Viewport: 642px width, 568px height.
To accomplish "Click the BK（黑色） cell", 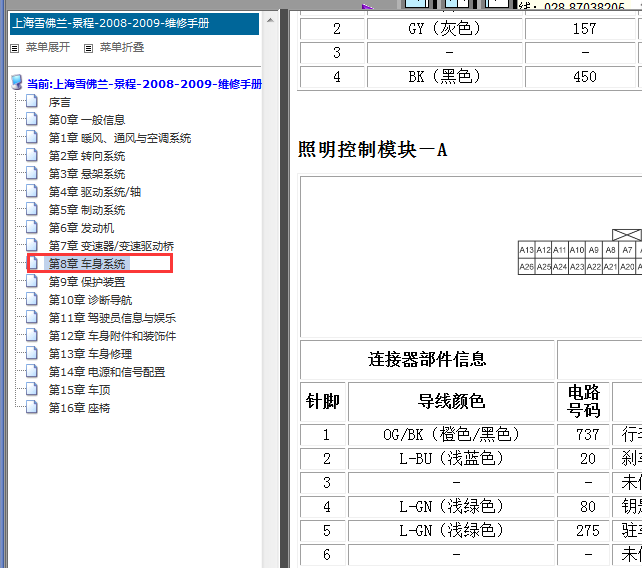I will coord(445,77).
